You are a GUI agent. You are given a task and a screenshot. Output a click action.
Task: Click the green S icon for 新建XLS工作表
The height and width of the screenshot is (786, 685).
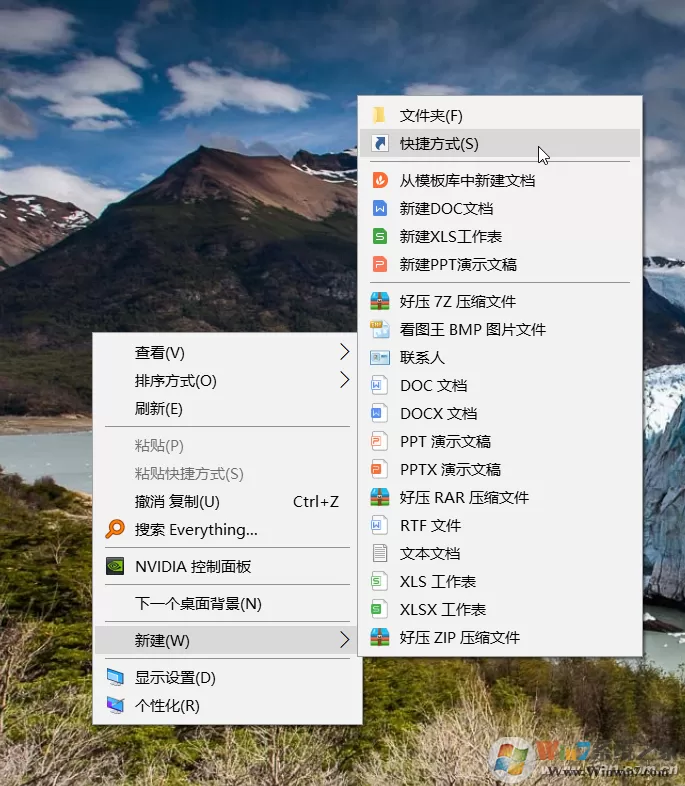point(379,236)
